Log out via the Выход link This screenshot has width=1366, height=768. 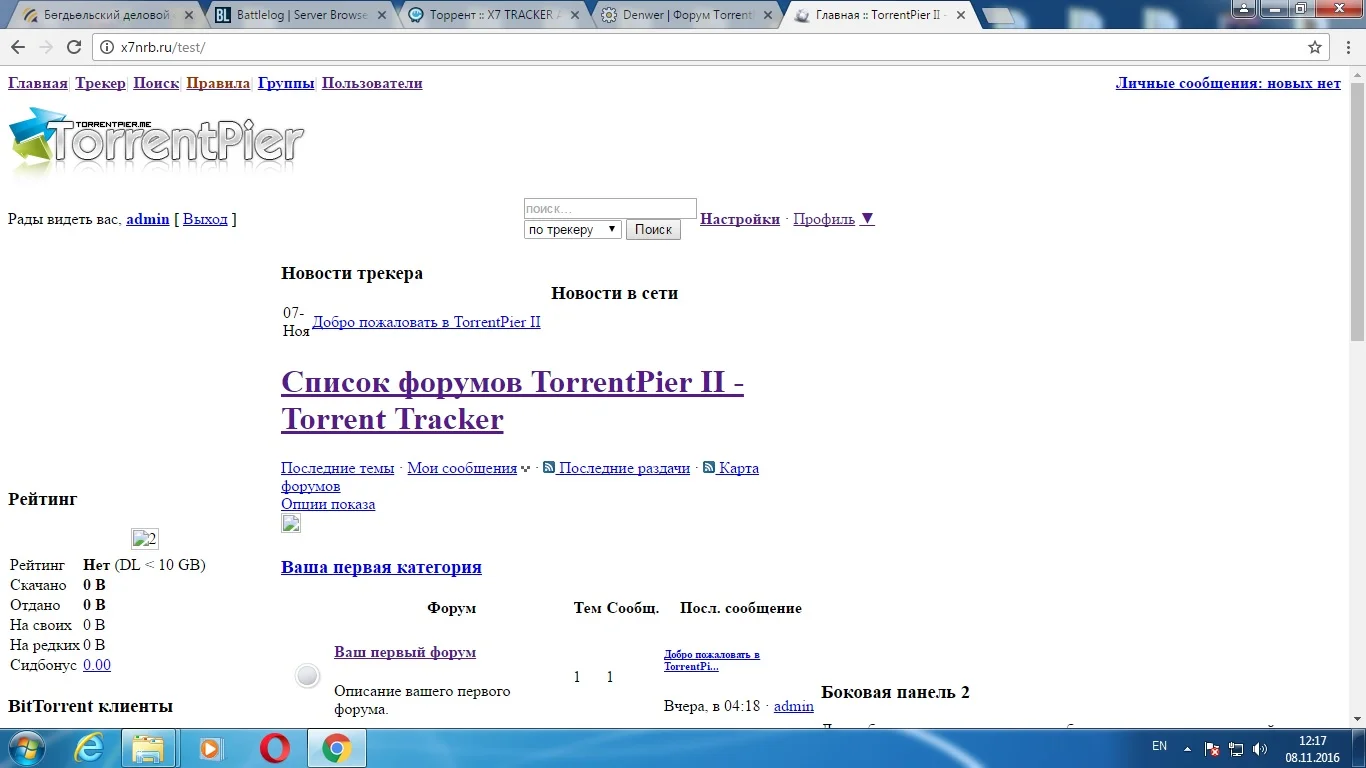pos(205,219)
